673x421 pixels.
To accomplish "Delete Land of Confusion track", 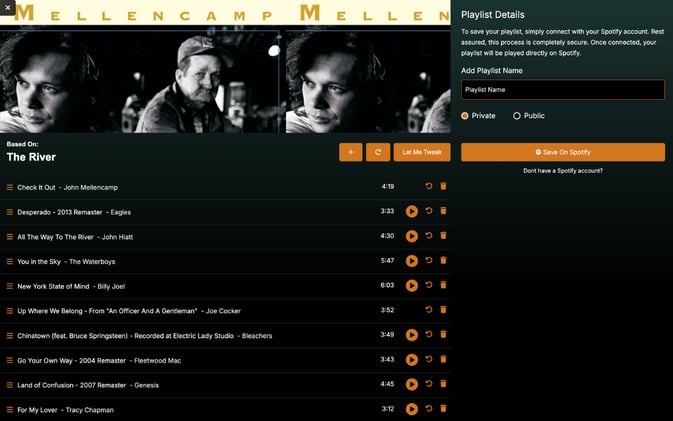I will tap(443, 384).
